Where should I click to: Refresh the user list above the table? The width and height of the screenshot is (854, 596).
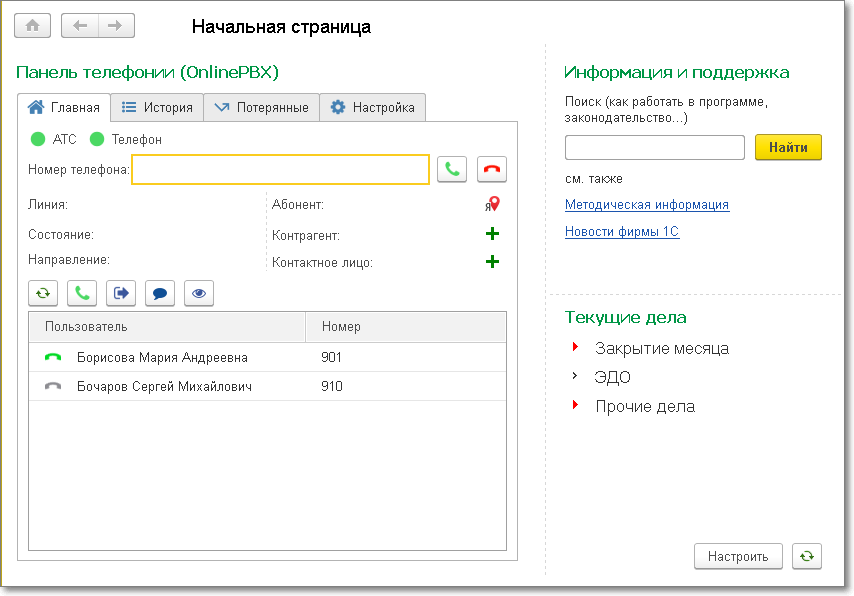pyautogui.click(x=43, y=293)
